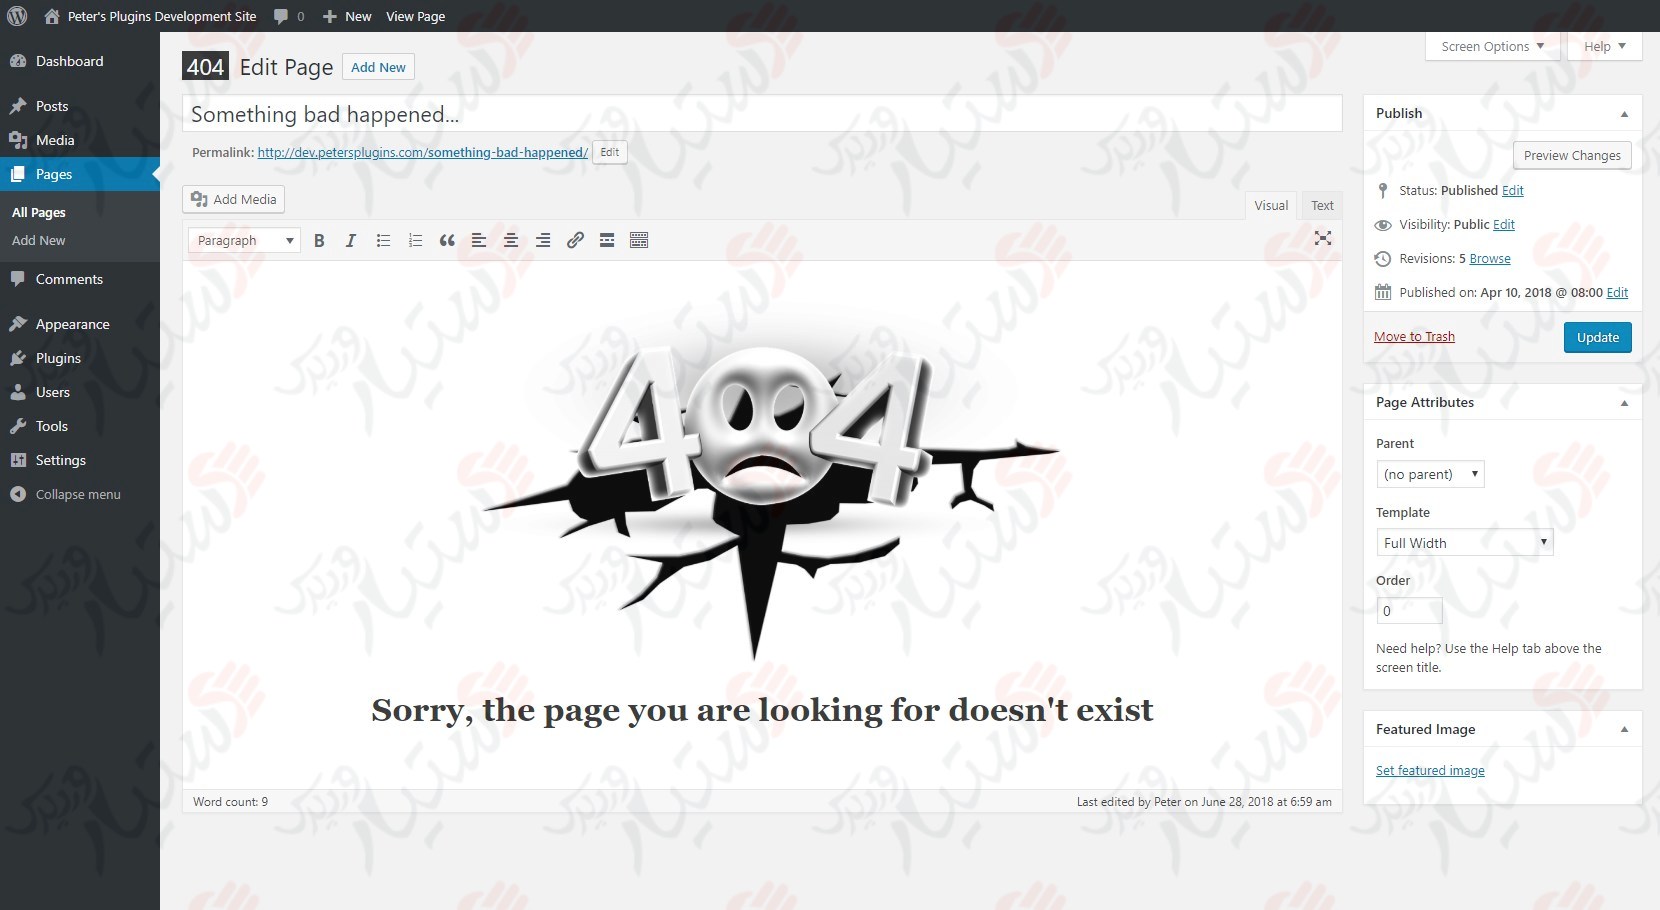Viewport: 1660px width, 910px height.
Task: Click the WordPress logo in admin bar
Action: click(17, 16)
